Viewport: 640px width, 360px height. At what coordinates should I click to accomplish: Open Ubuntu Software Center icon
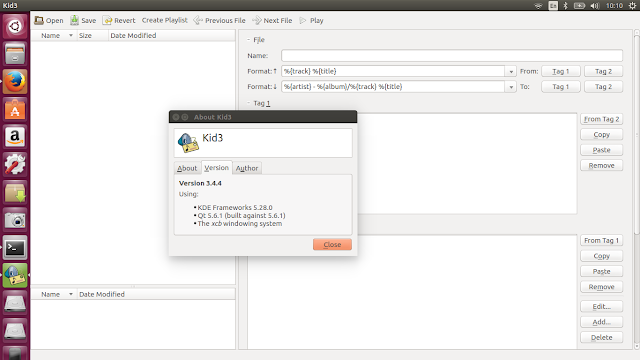[15, 109]
